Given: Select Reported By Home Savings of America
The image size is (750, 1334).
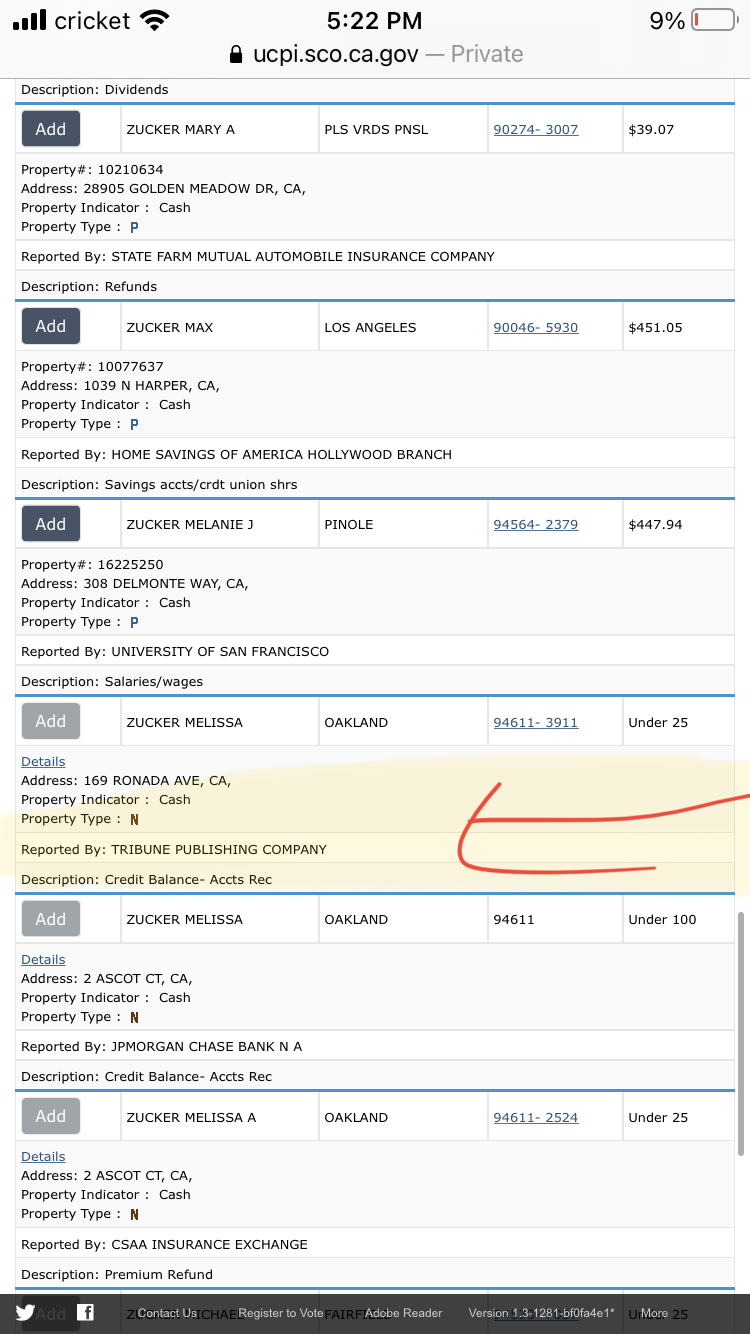Looking at the screenshot, I should click(x=236, y=454).
